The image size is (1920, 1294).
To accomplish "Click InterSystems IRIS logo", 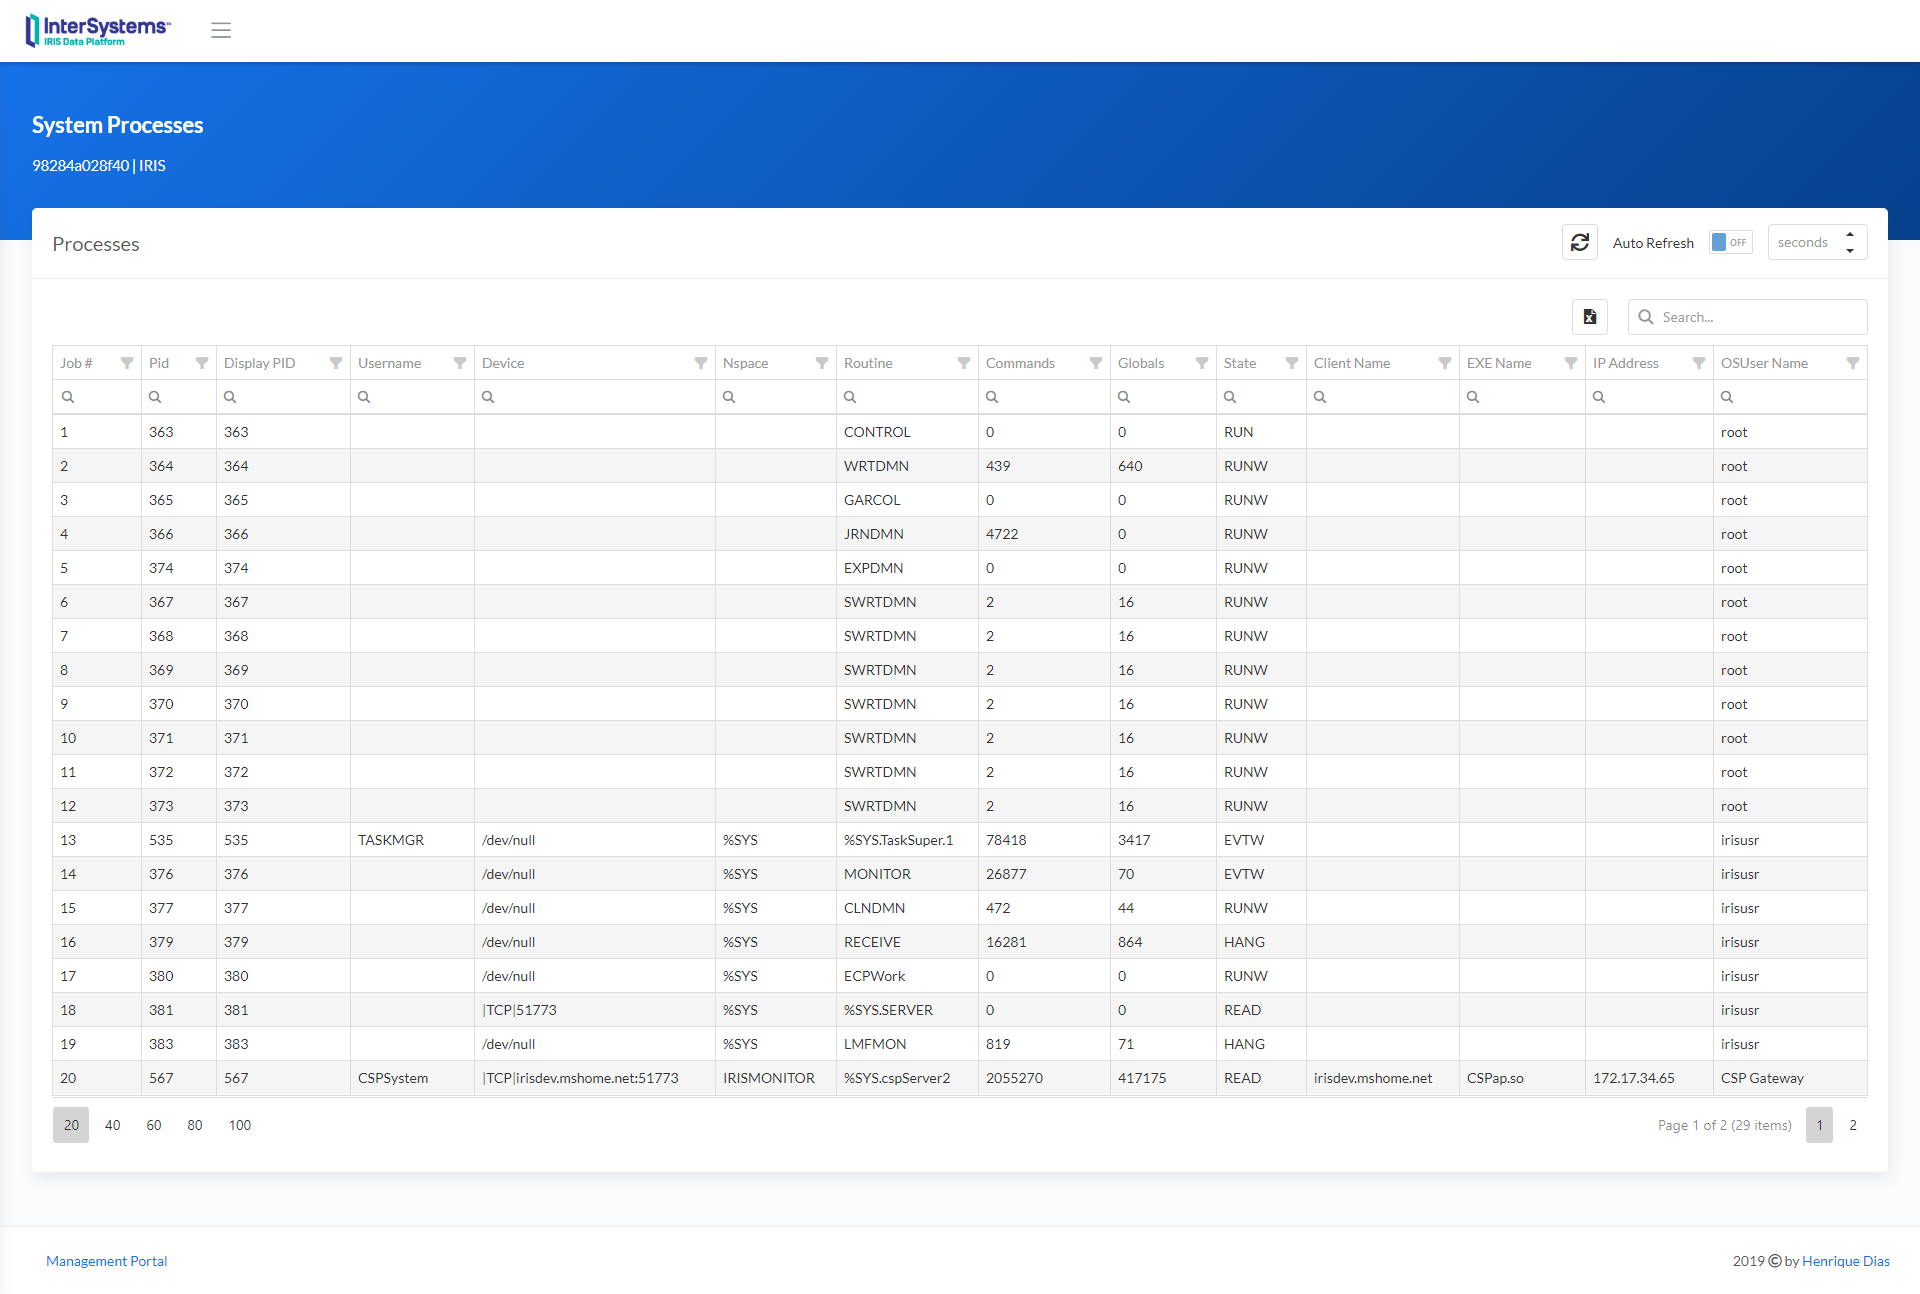I will coord(98,30).
